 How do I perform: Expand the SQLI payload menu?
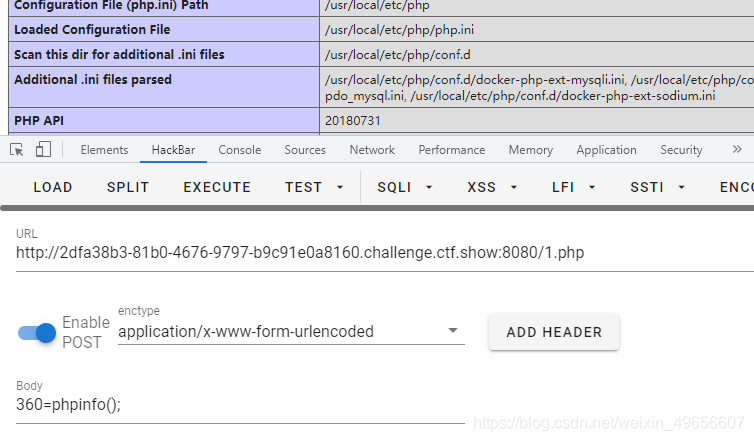(x=405, y=187)
